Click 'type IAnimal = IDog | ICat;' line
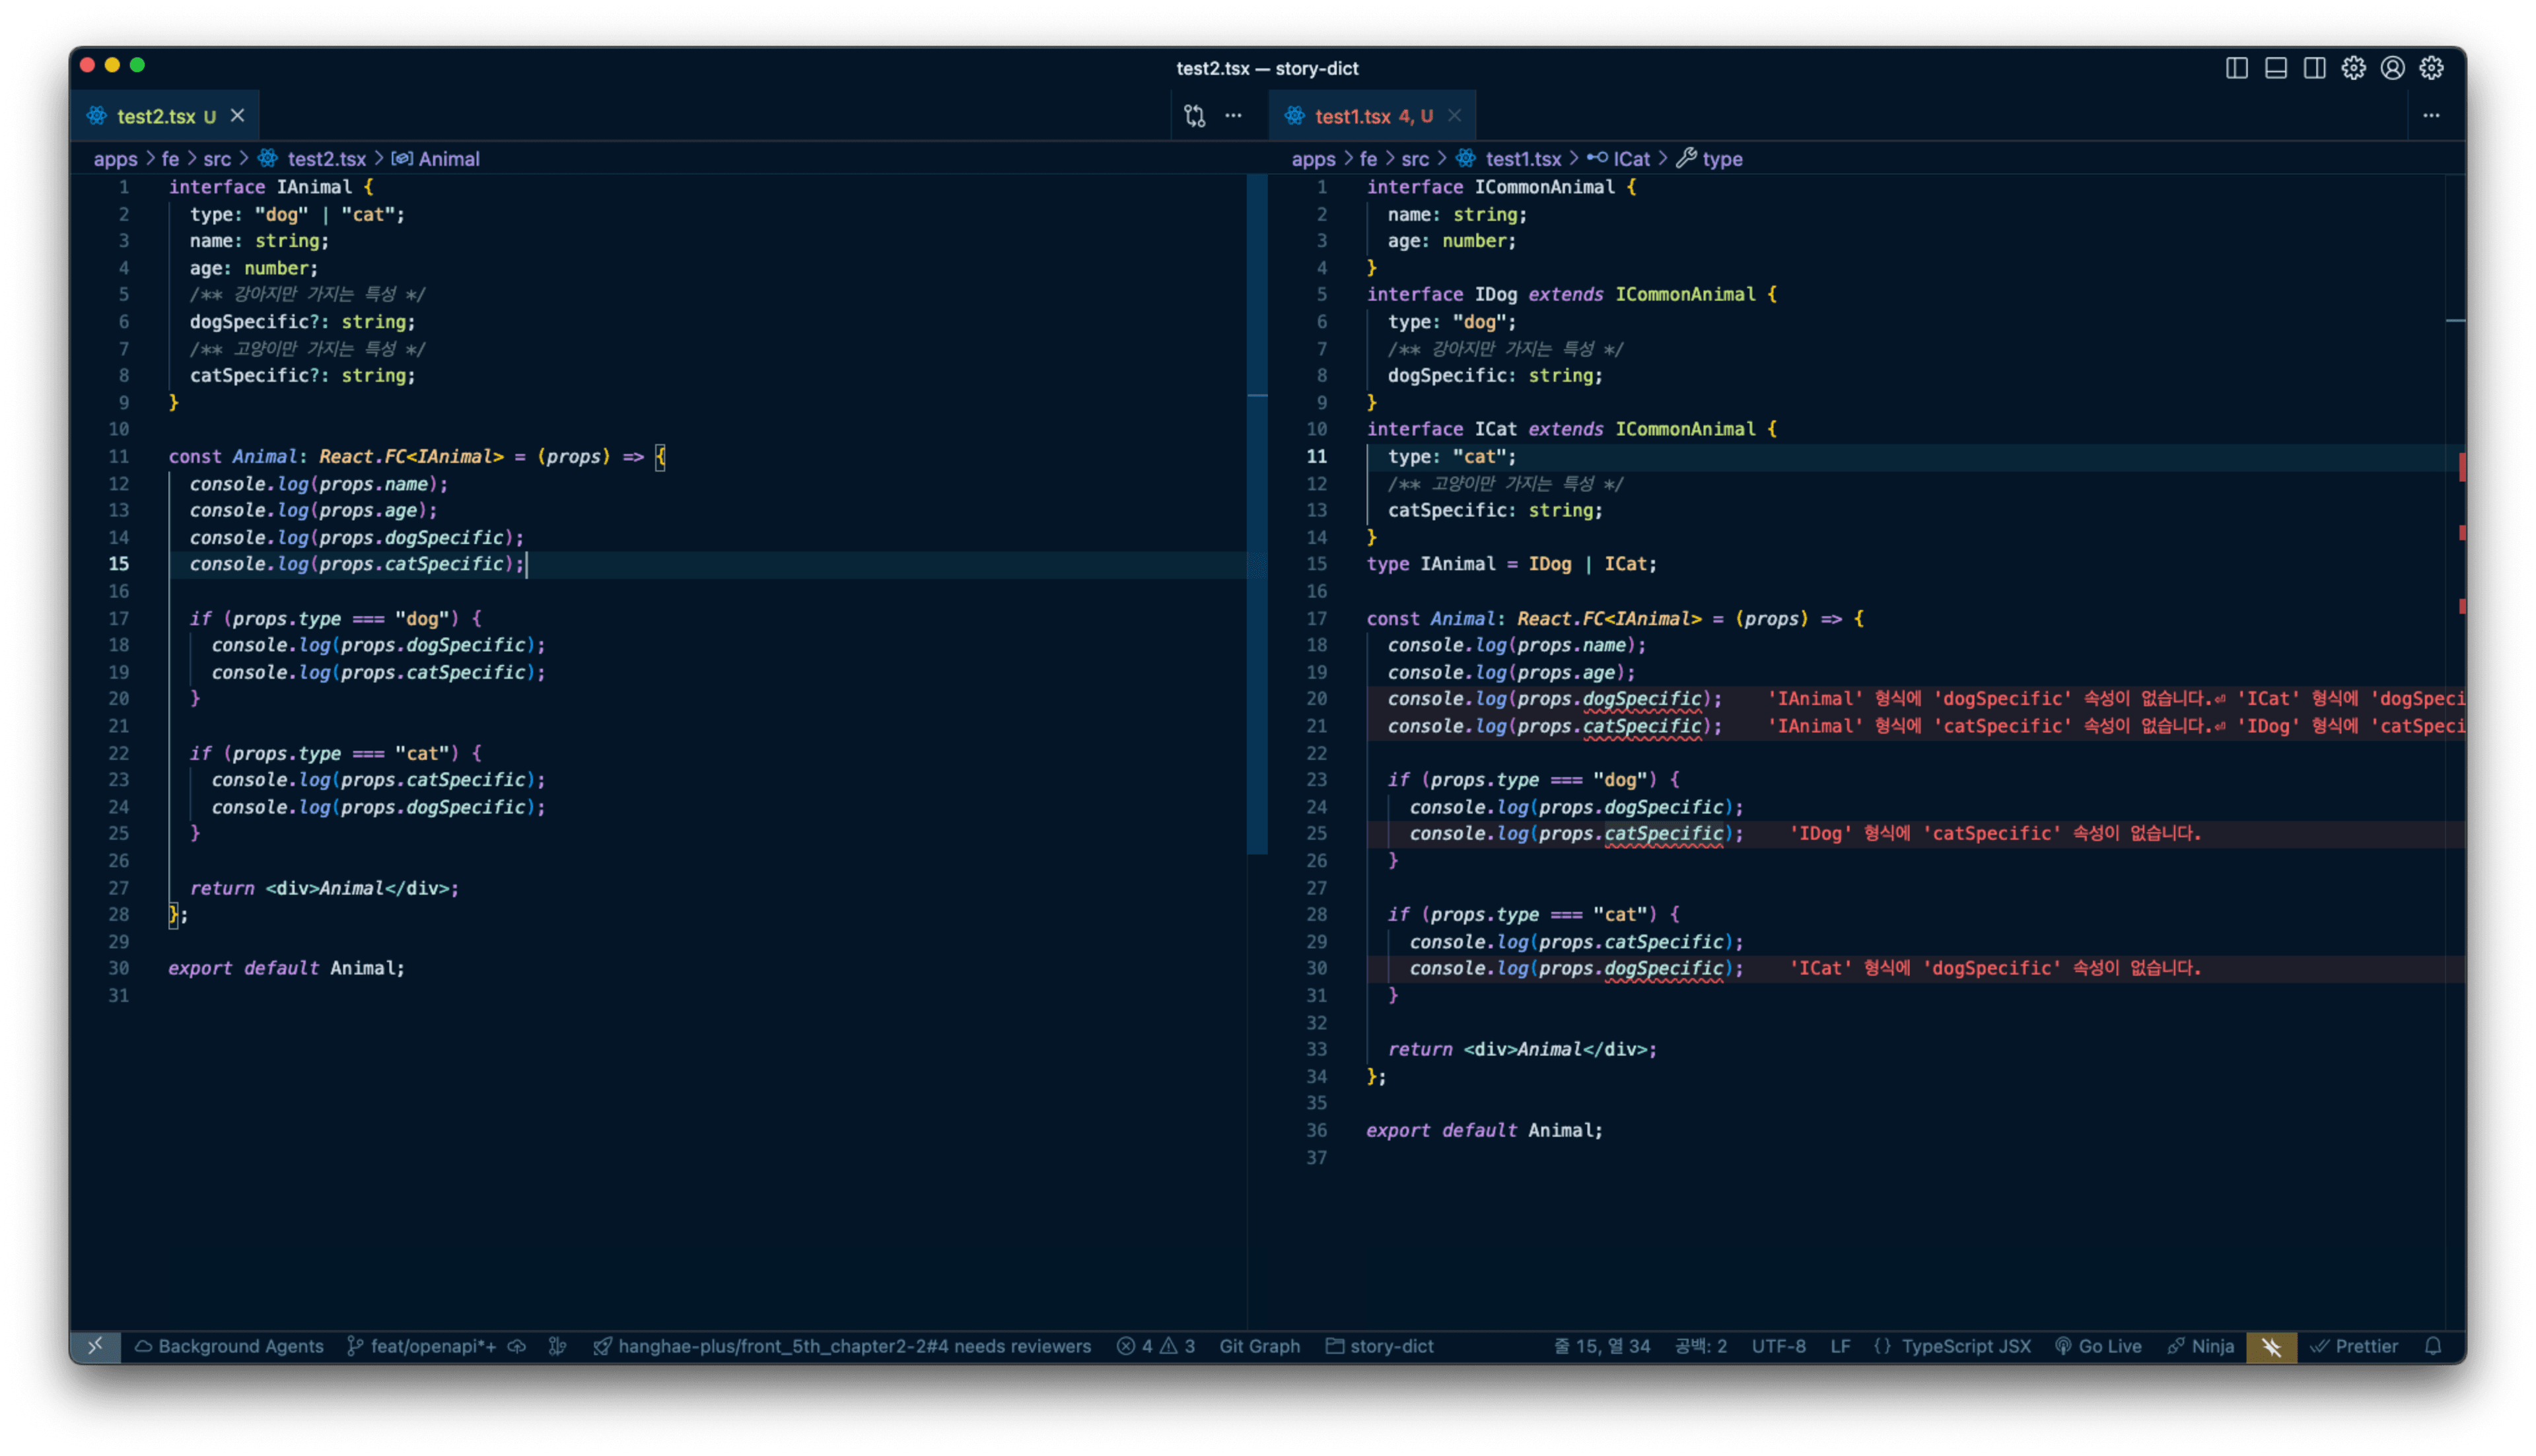This screenshot has height=1456, width=2536. pos(1511,564)
